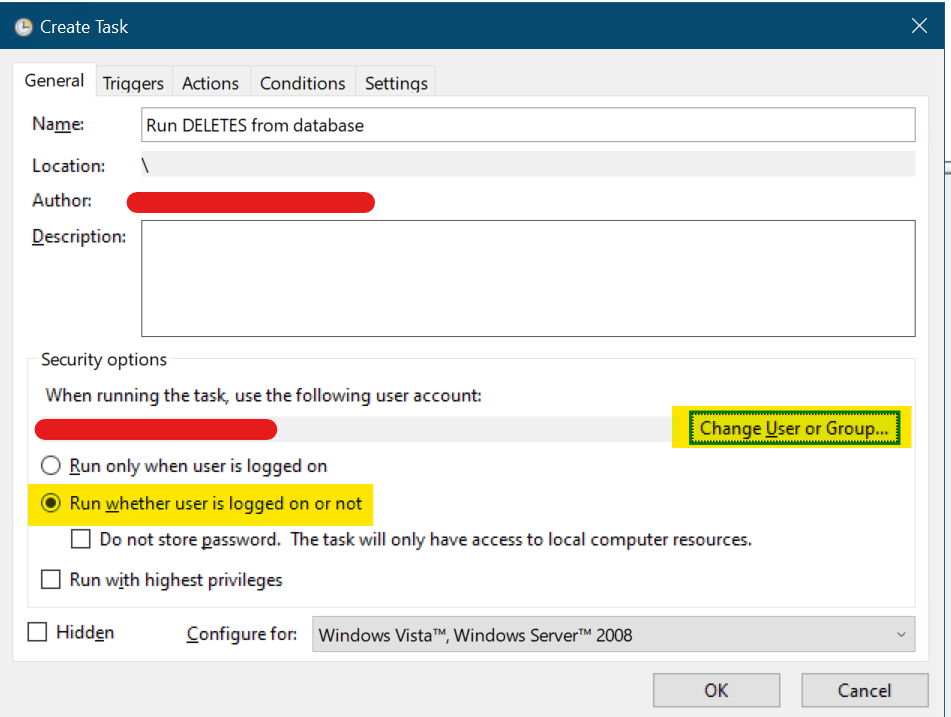Click the redacted user account field
The image size is (951, 717).
[353, 429]
